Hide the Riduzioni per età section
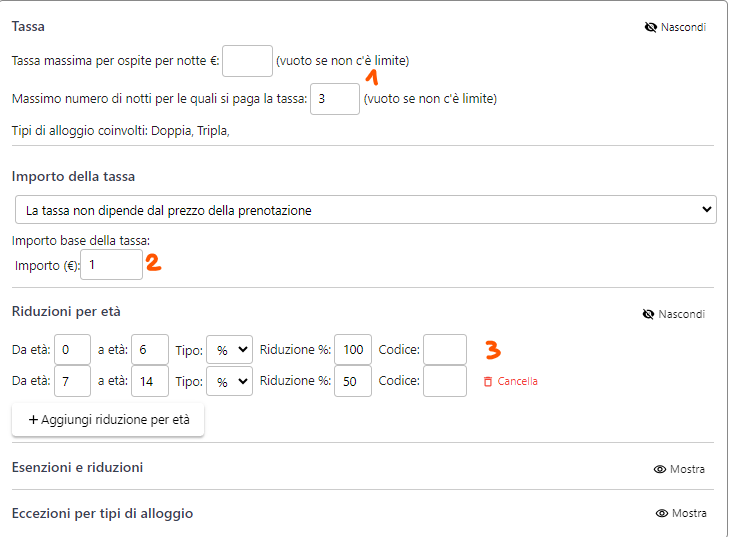Image resolution: width=729 pixels, height=537 pixels. coord(681,314)
